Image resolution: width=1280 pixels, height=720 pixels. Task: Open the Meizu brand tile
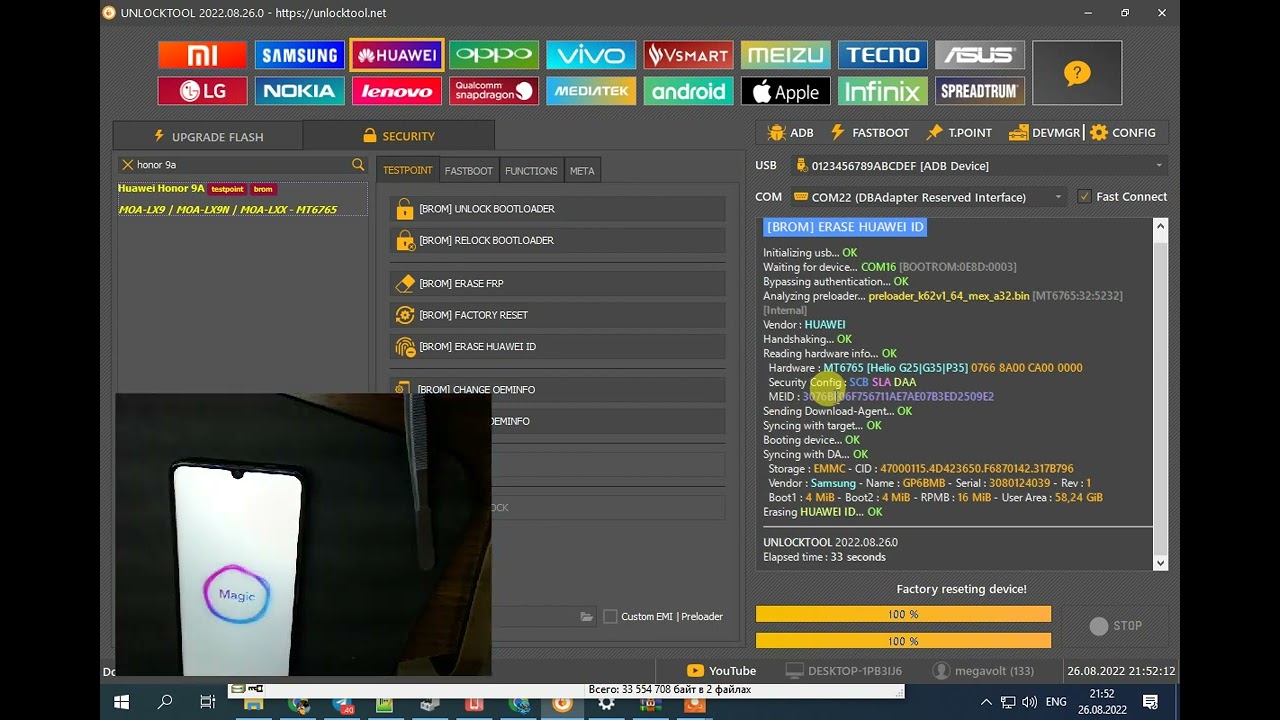coord(785,55)
